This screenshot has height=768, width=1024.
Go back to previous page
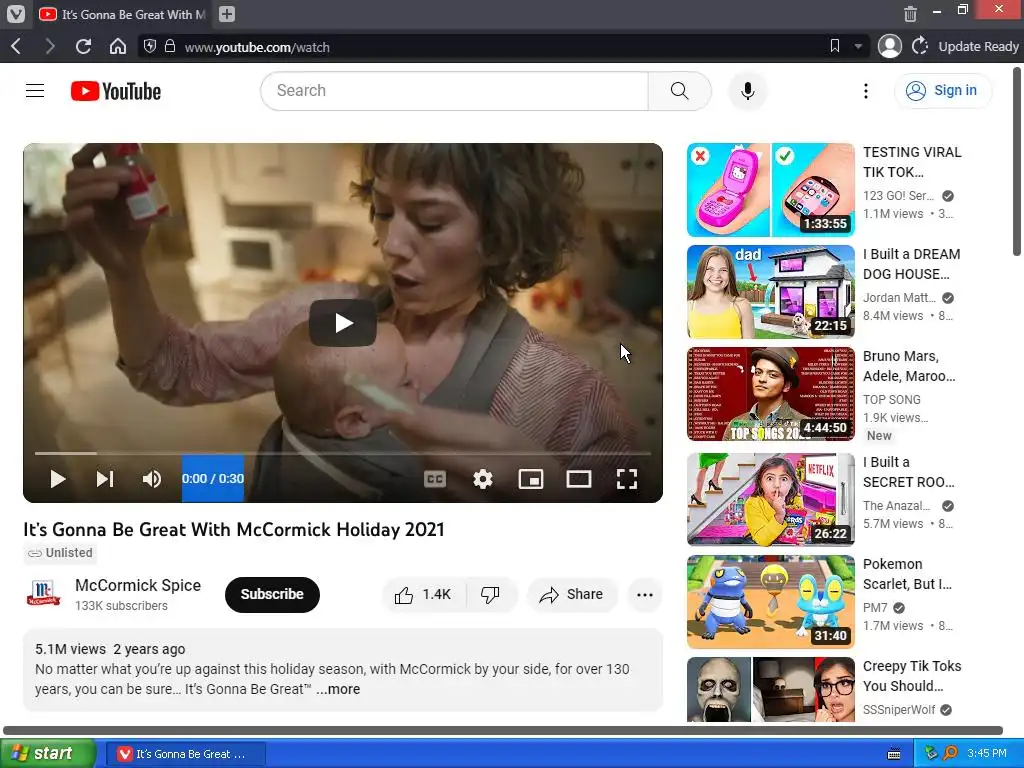[x=17, y=46]
